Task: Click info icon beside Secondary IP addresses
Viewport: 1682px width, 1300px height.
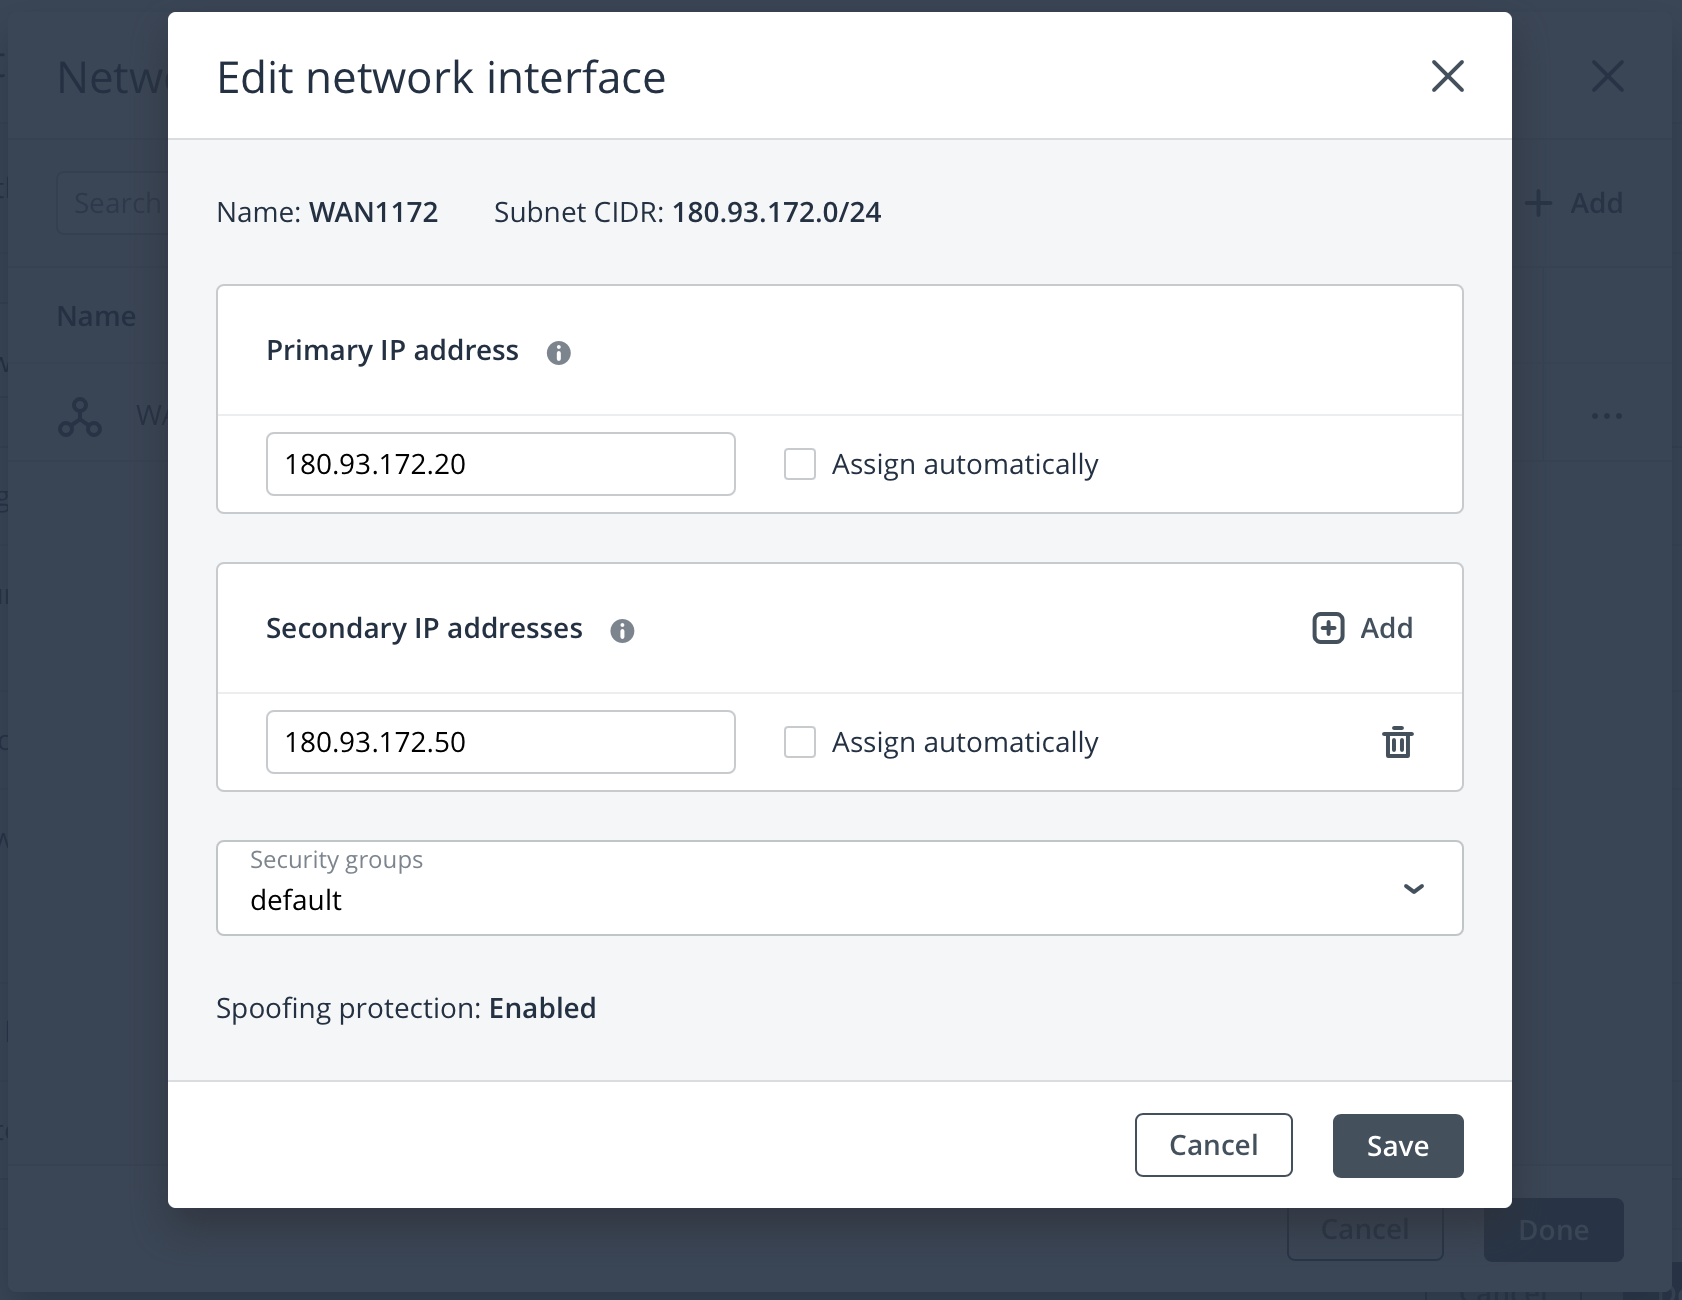Action: tap(622, 630)
